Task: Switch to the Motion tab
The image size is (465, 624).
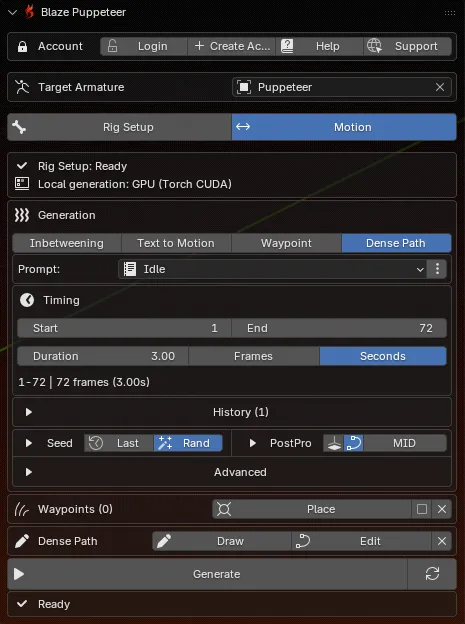Action: tap(344, 127)
